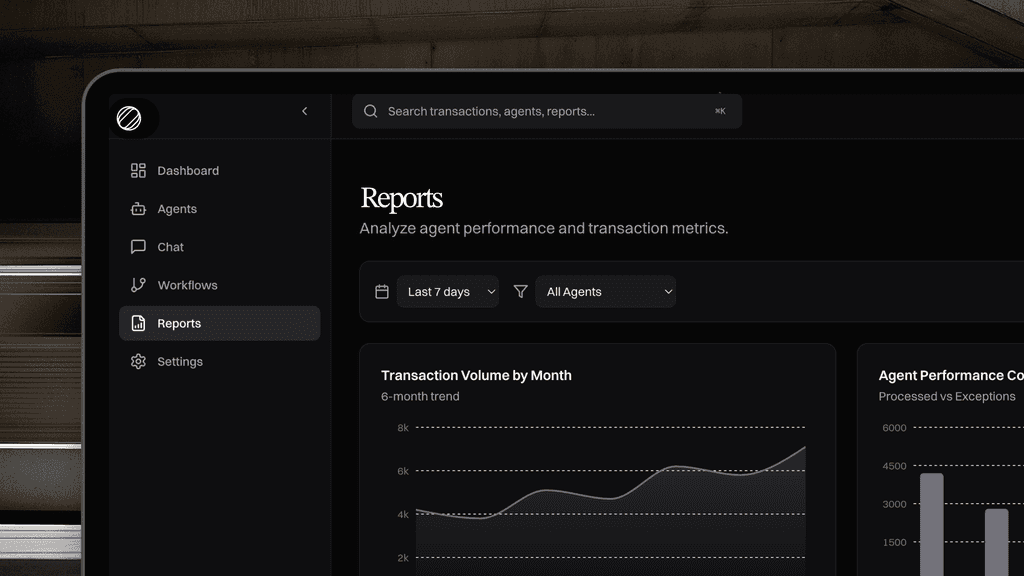Viewport: 1024px width, 576px height.
Task: Click the search magnifier icon
Action: 370,111
